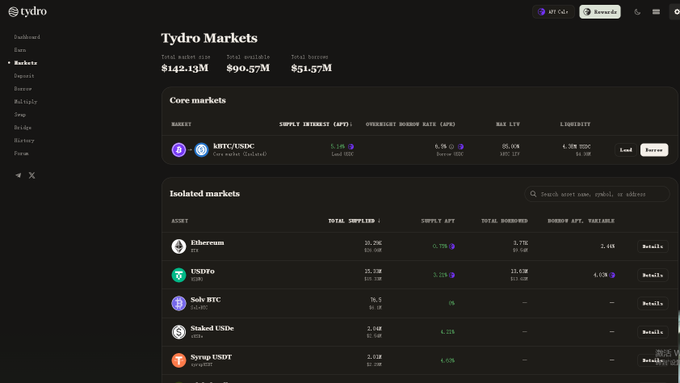680x383 pixels.
Task: Open the Earn page in sidebar
Action: pos(20,50)
